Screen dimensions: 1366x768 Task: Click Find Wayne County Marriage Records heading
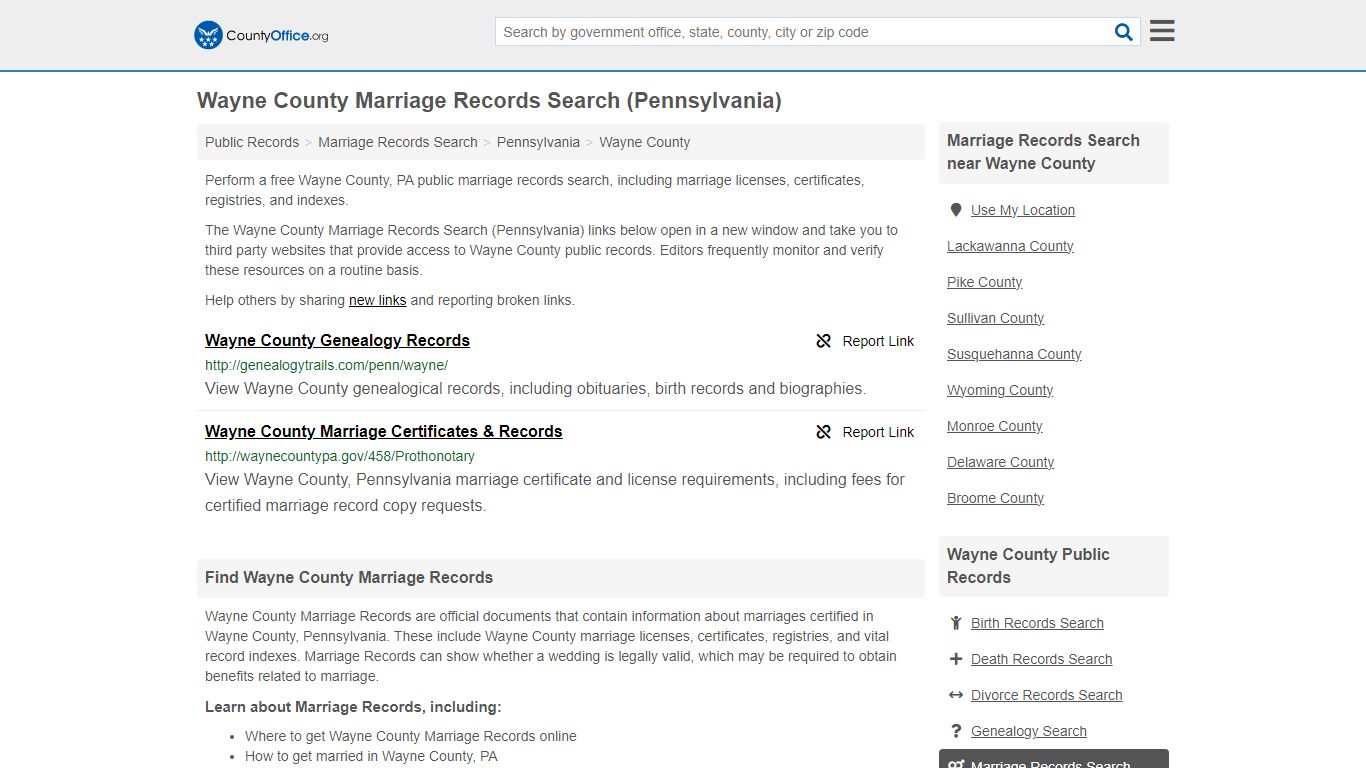click(349, 577)
